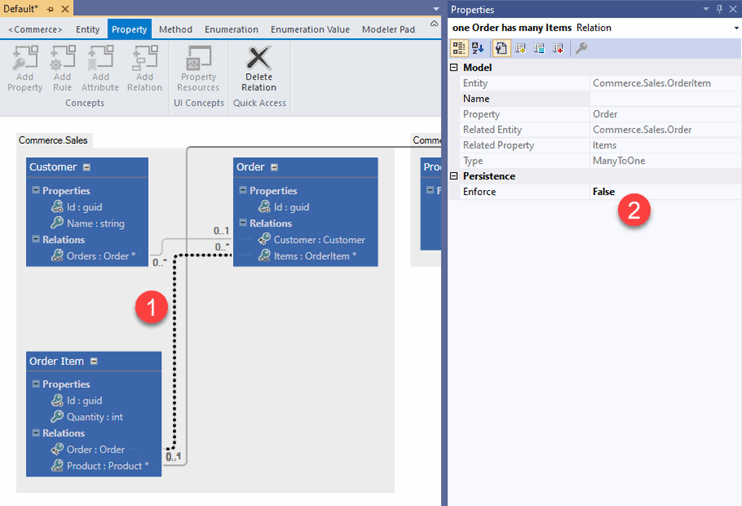Sort properties alphabetically in Properties panel

(479, 48)
